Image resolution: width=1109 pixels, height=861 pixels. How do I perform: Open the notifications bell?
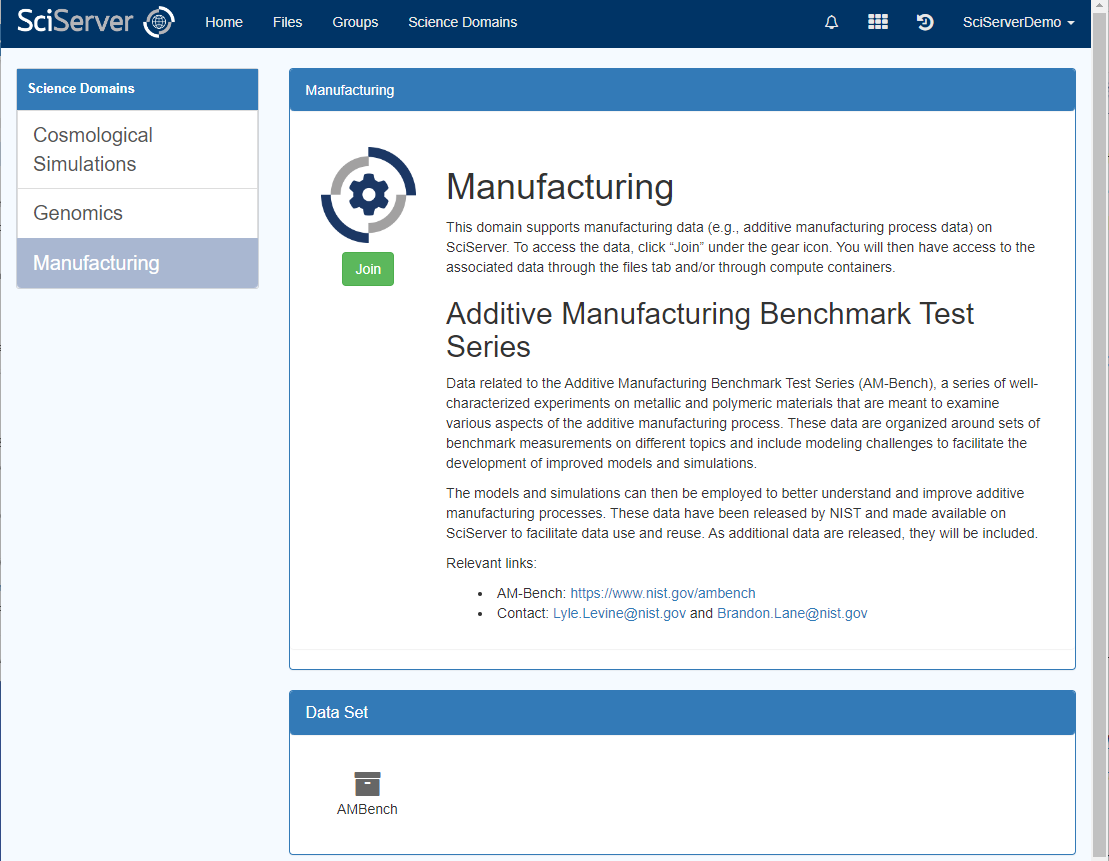tap(831, 22)
